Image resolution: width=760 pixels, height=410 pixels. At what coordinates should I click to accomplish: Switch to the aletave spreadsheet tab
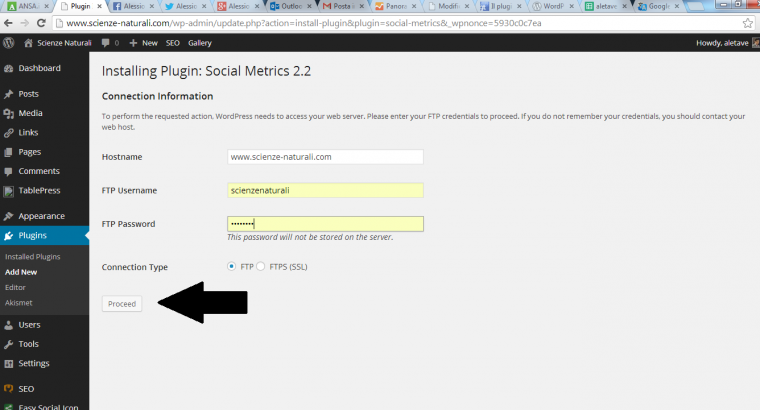pyautogui.click(x=606, y=6)
